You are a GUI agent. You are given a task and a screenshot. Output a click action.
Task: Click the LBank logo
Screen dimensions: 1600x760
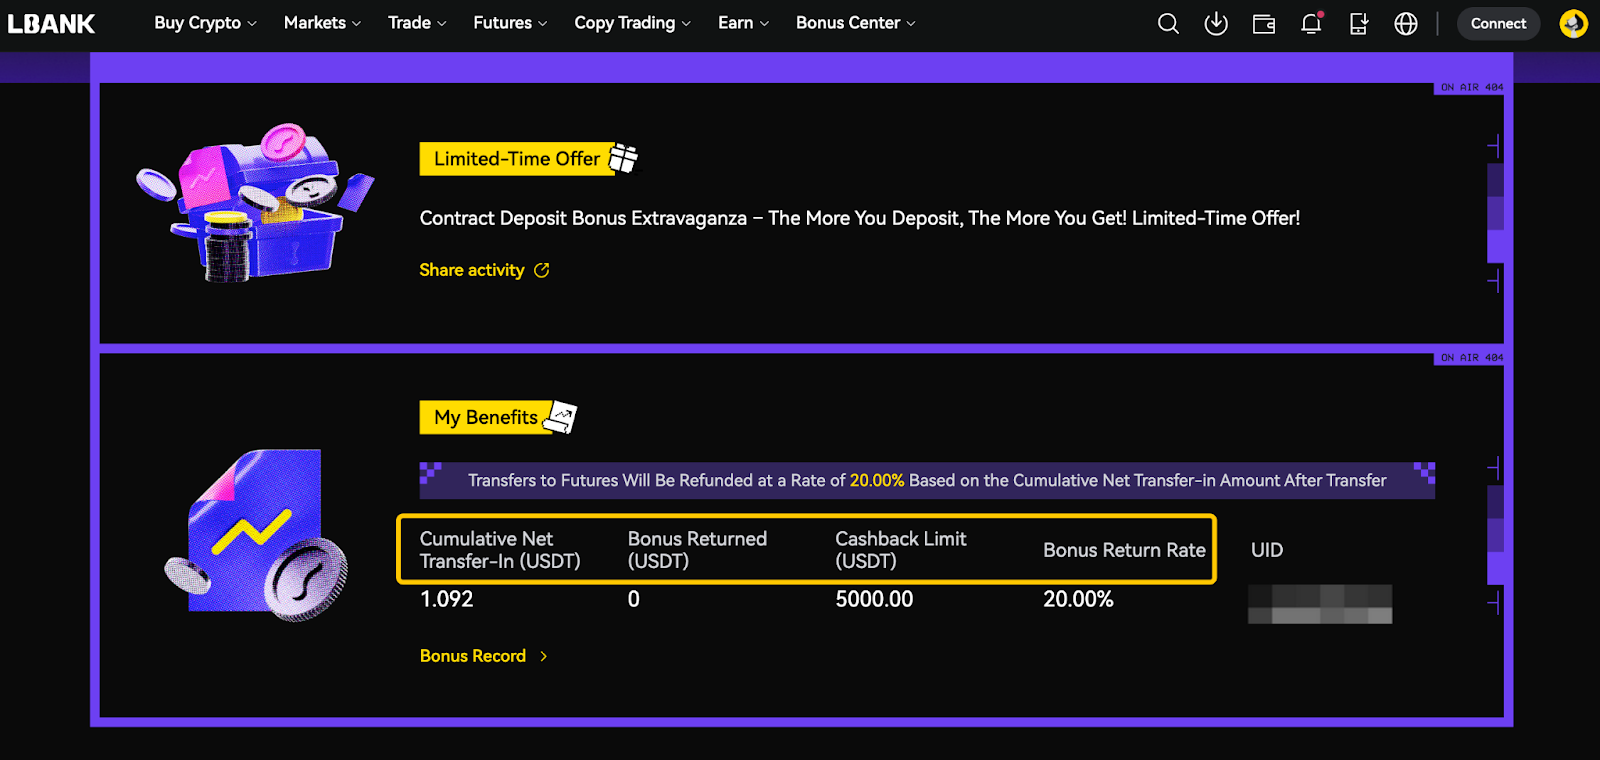click(x=52, y=23)
